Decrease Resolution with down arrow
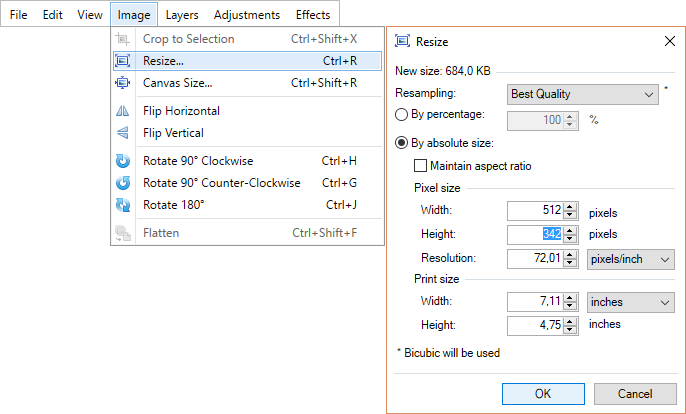The height and width of the screenshot is (414, 686). (570, 263)
